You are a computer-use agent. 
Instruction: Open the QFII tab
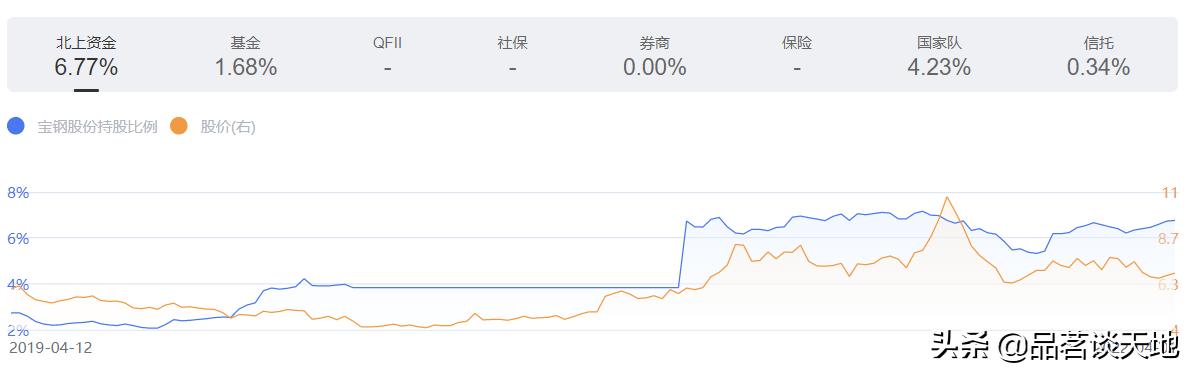(x=387, y=56)
